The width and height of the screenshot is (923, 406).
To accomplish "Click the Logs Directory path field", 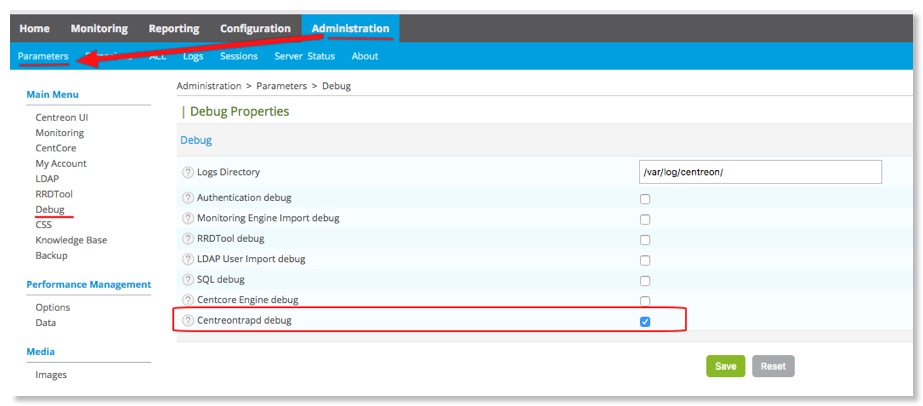I will pyautogui.click(x=760, y=173).
